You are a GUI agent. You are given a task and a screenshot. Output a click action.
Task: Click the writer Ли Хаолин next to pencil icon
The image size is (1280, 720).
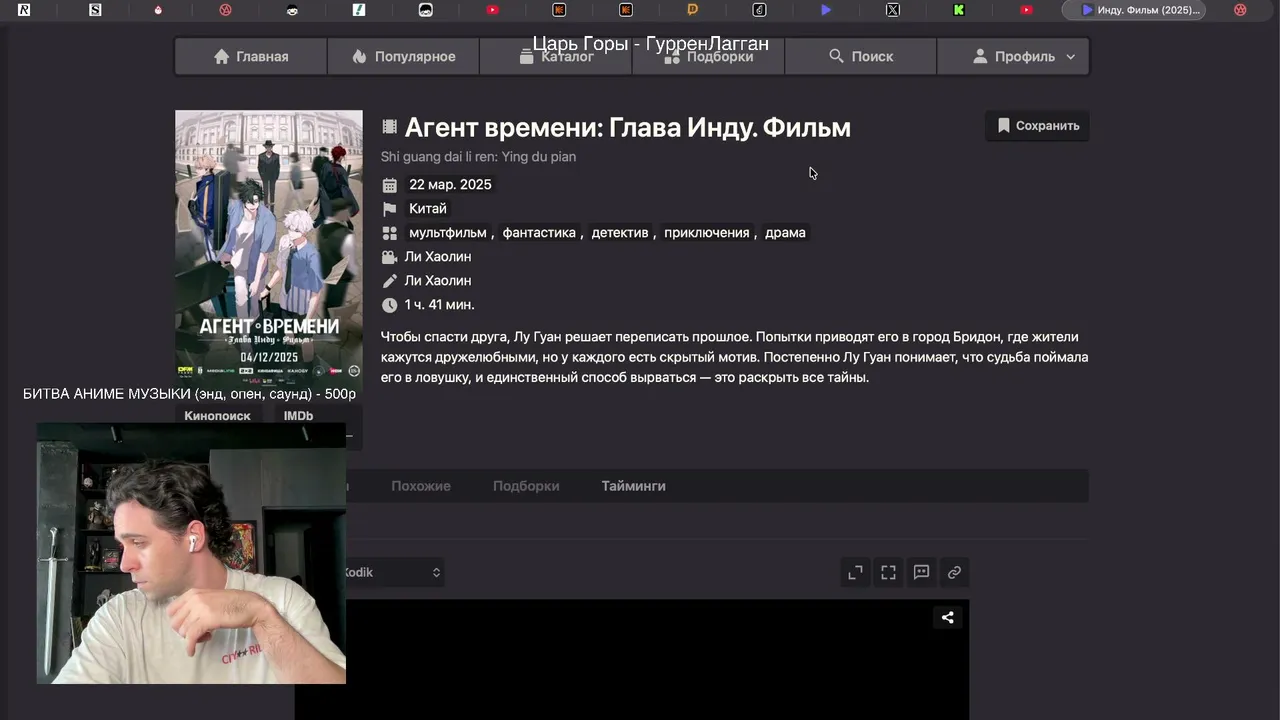tap(438, 281)
